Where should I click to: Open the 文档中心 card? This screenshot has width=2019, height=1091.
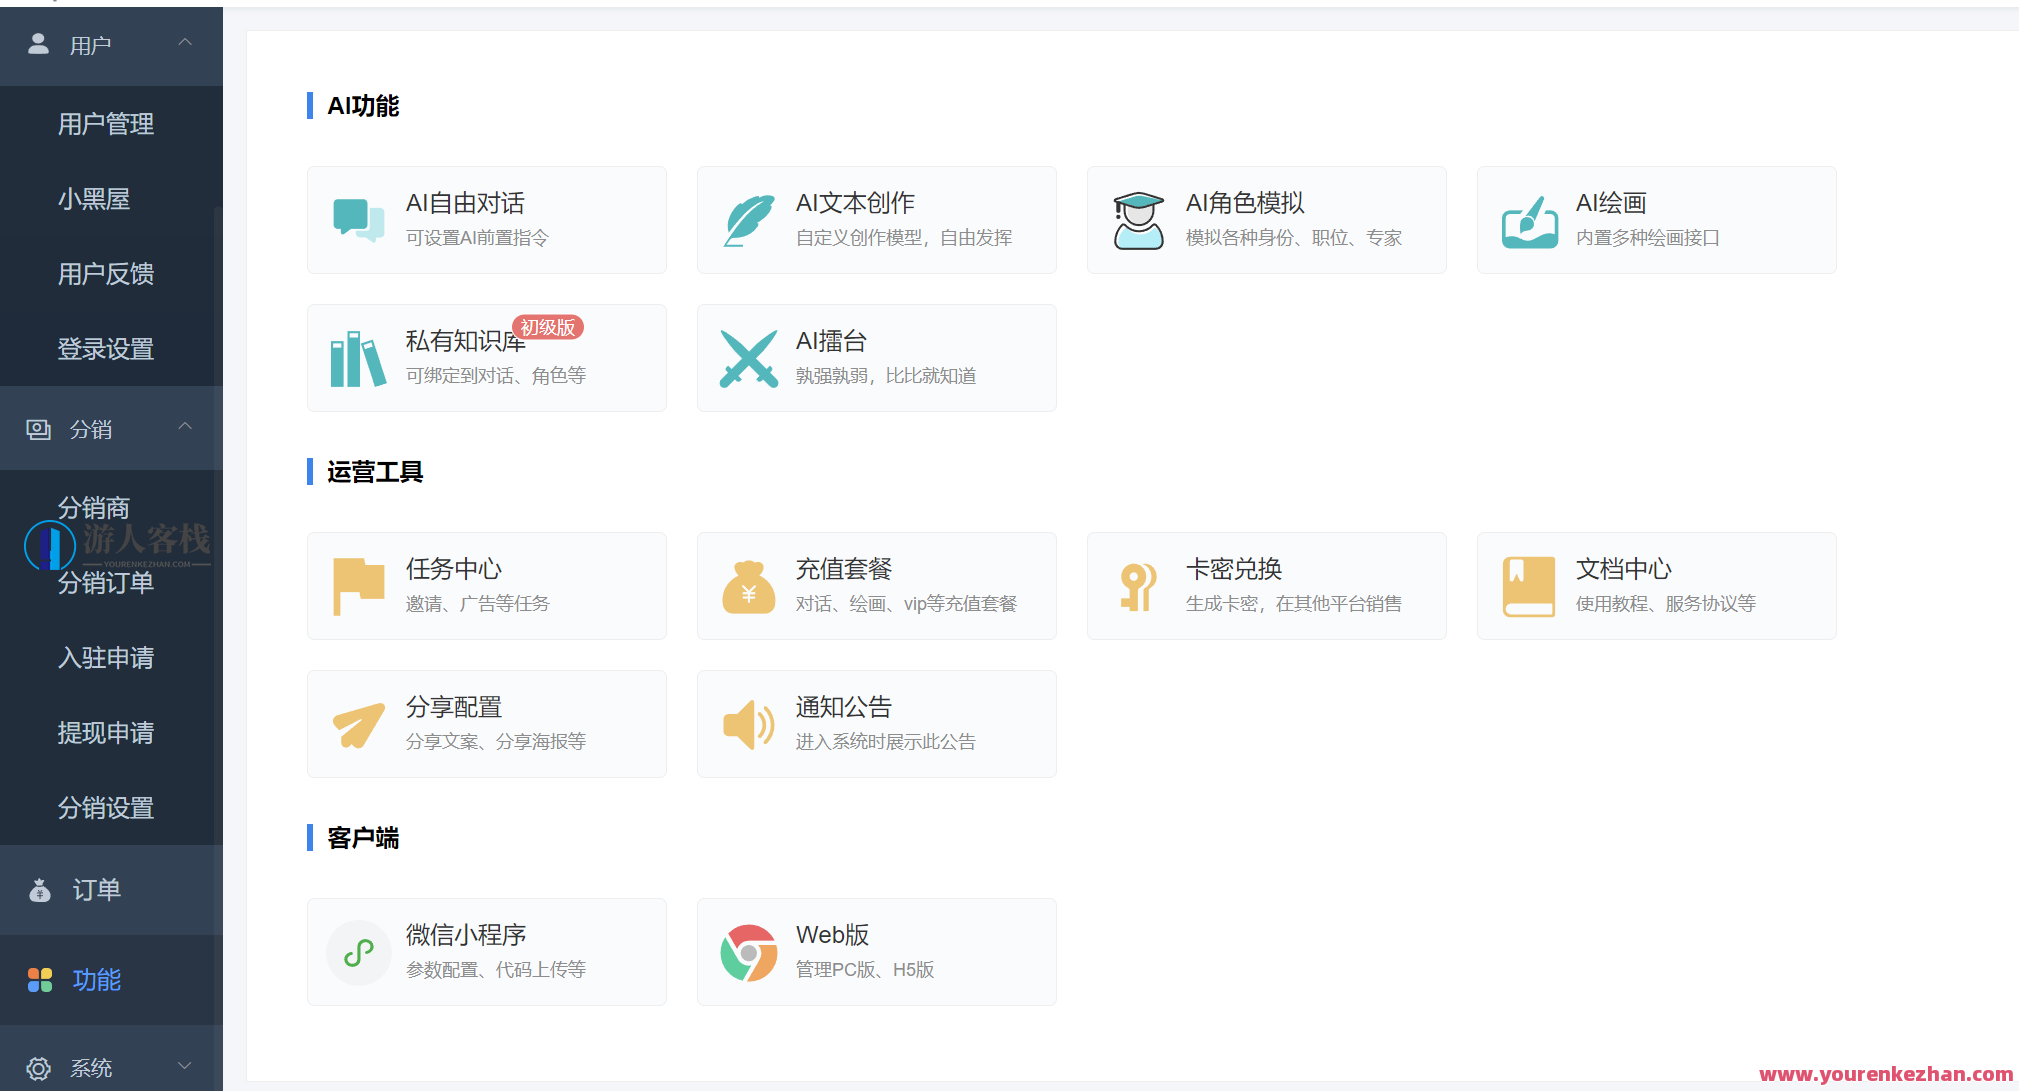1655,586
